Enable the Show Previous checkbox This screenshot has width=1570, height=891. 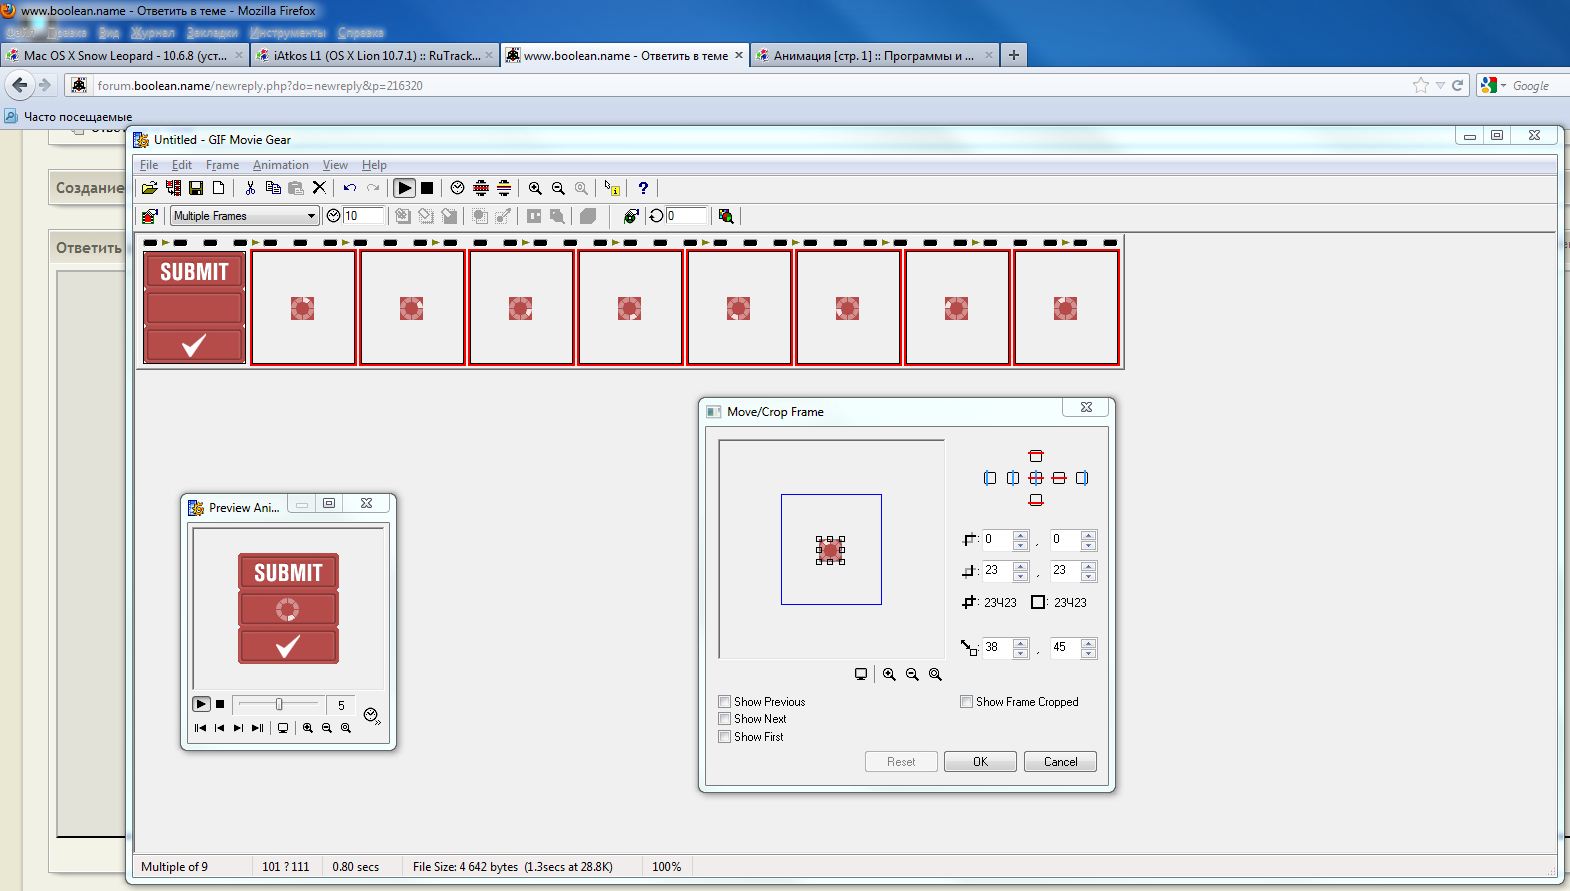725,702
